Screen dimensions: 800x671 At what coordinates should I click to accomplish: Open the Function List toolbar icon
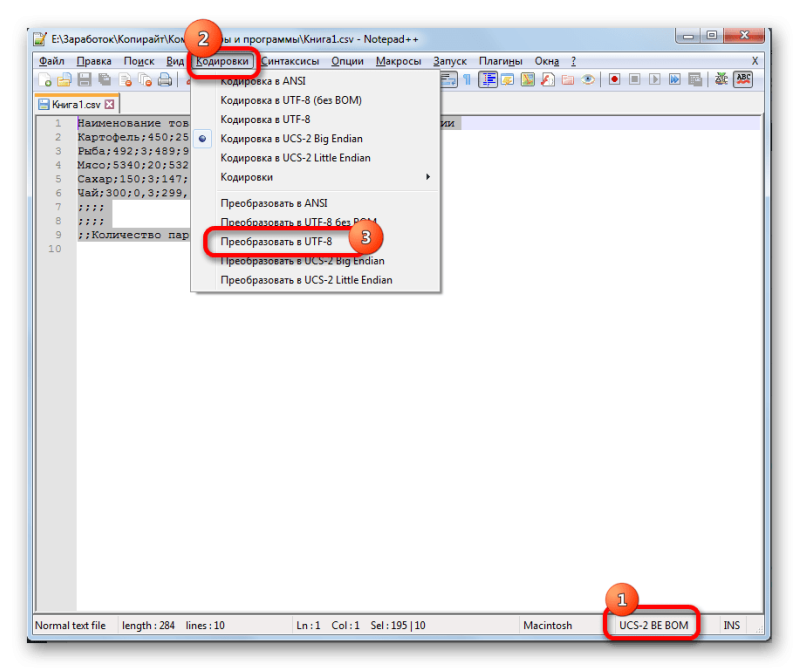(x=547, y=80)
